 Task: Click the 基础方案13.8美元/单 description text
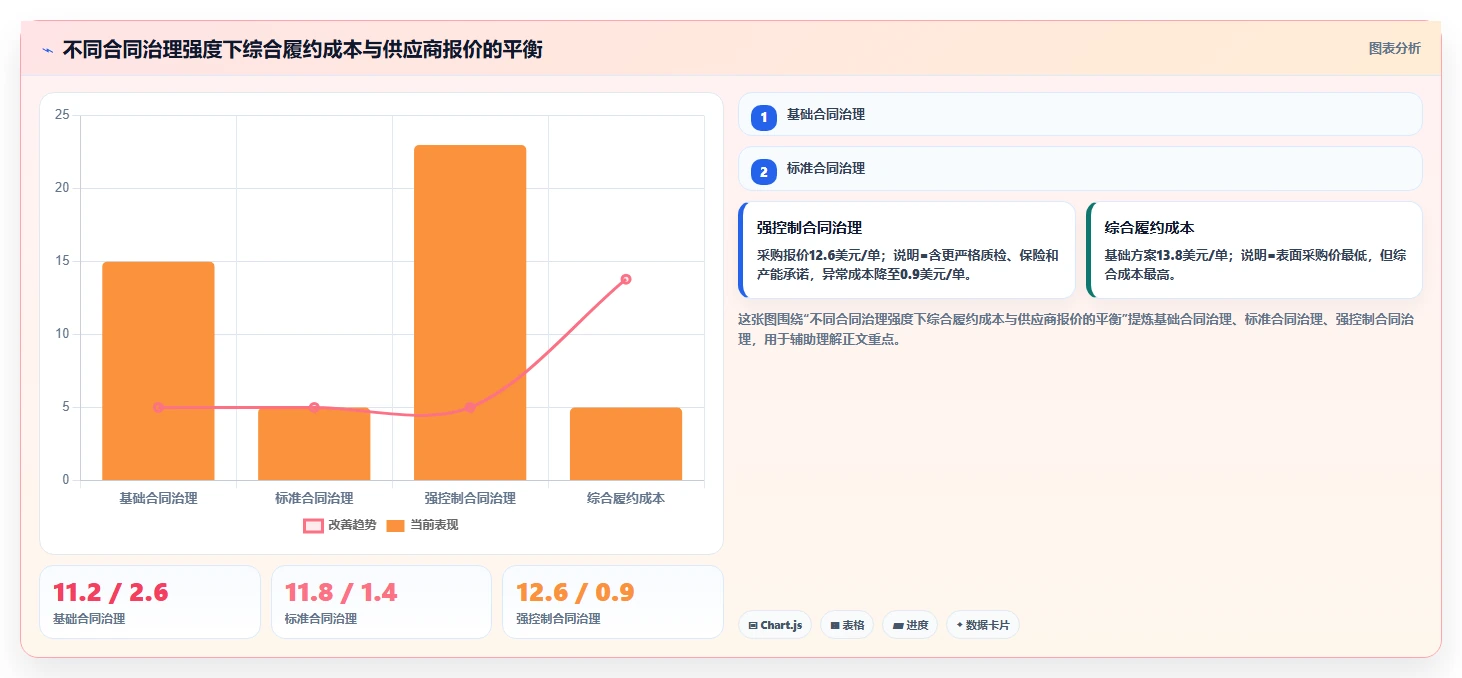click(x=1255, y=264)
